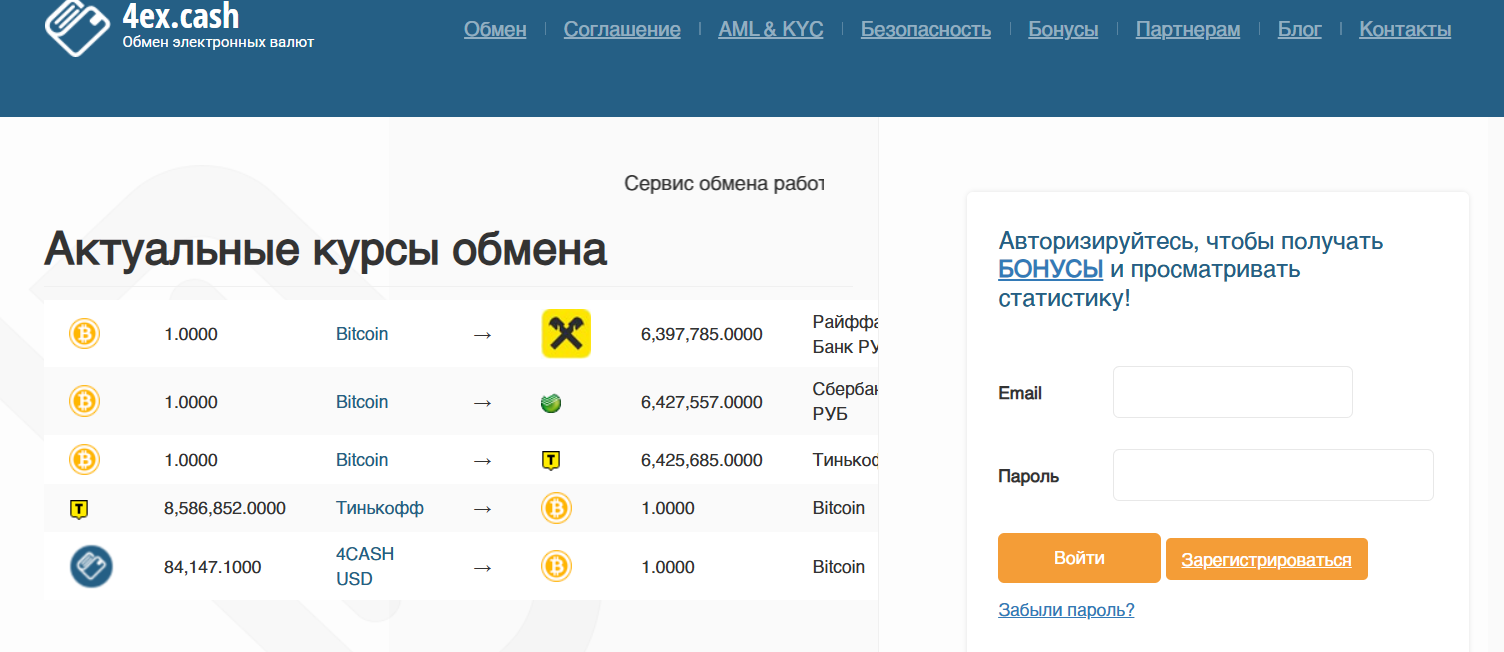
Task: Click the Зарегистрироваться button
Action: pyautogui.click(x=1267, y=560)
